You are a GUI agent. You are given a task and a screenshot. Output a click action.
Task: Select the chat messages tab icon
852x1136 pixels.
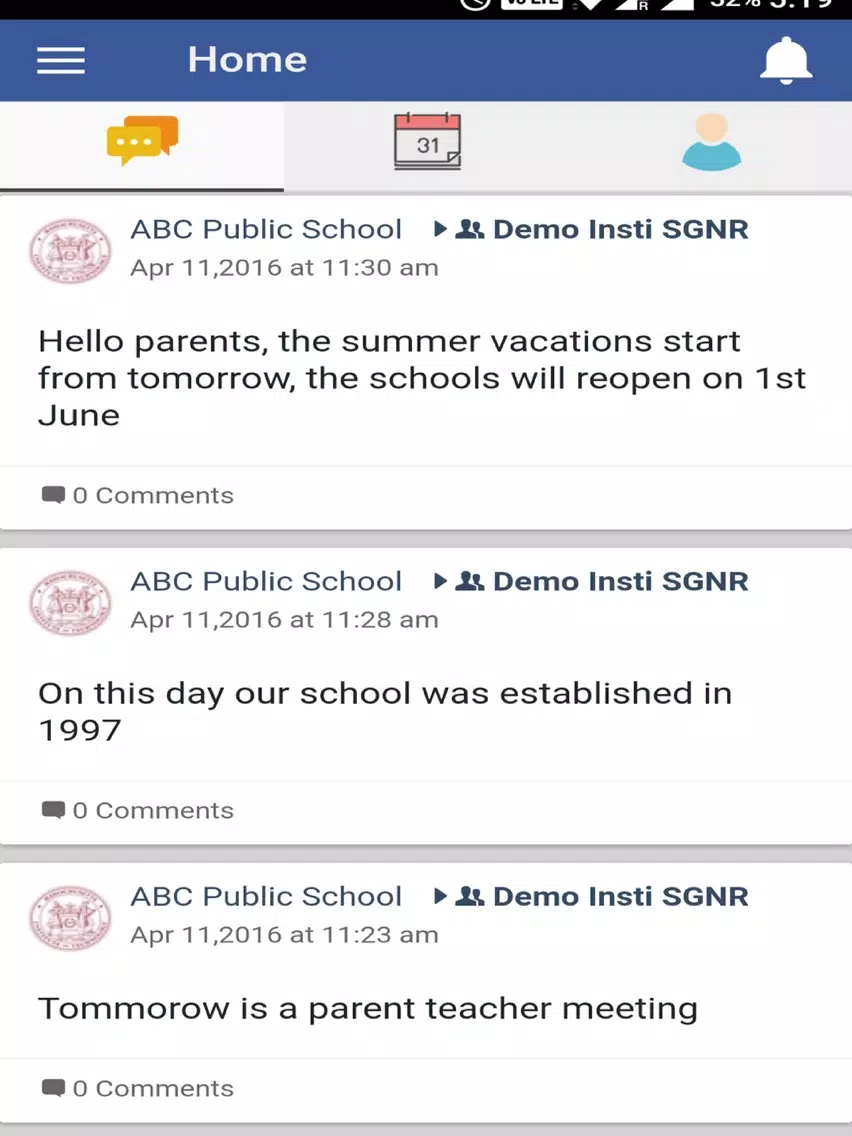click(142, 140)
